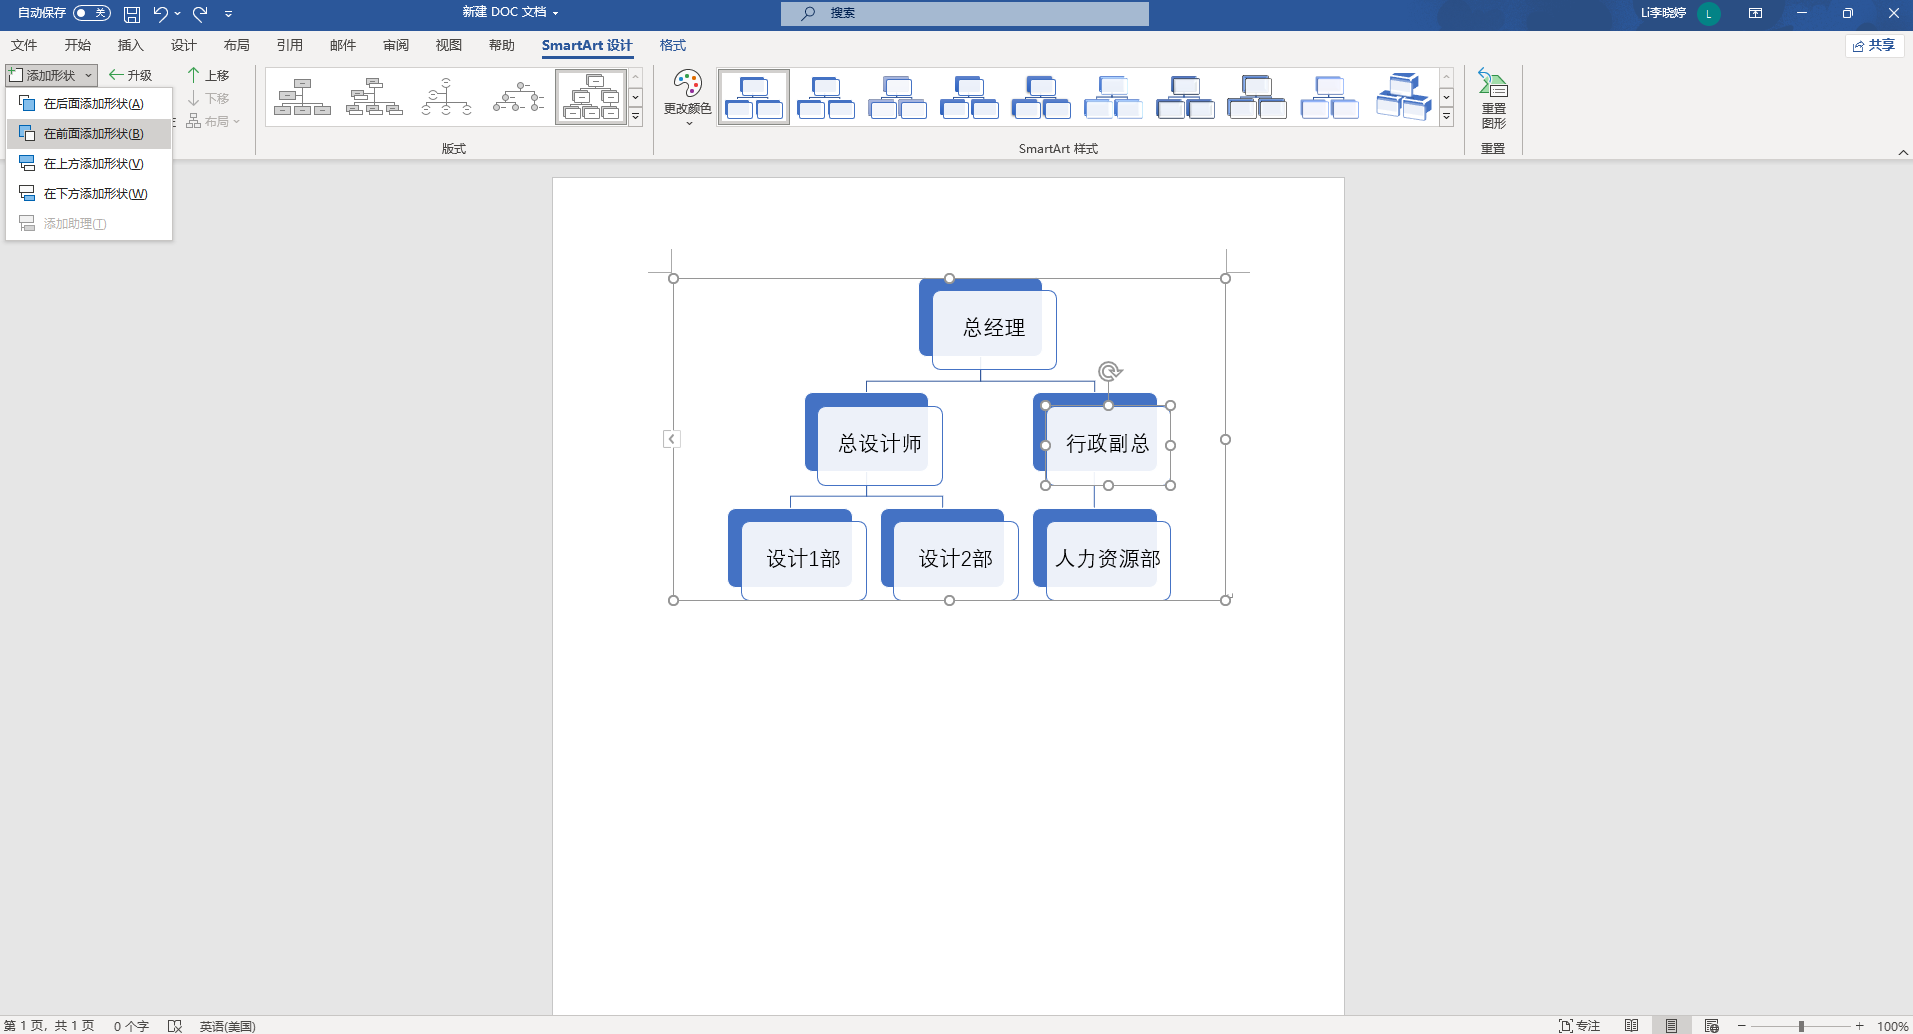Open zoom dialog via 100% label

1892,1025
